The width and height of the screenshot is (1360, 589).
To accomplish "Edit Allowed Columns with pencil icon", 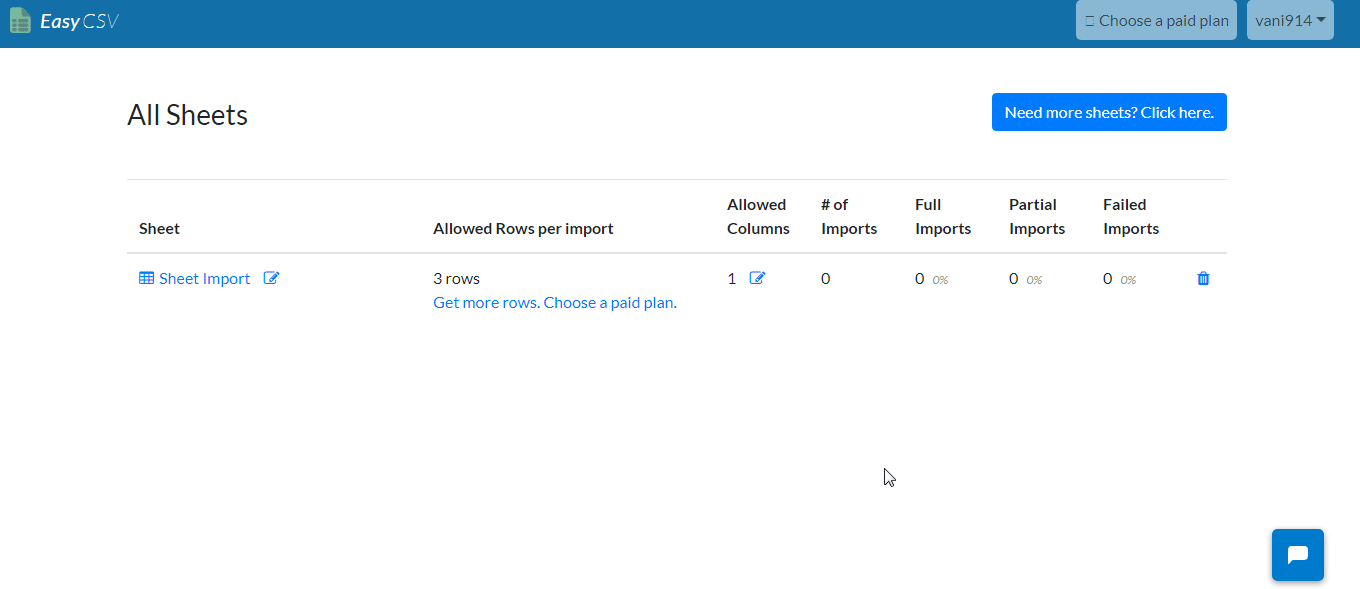I will pyautogui.click(x=757, y=278).
